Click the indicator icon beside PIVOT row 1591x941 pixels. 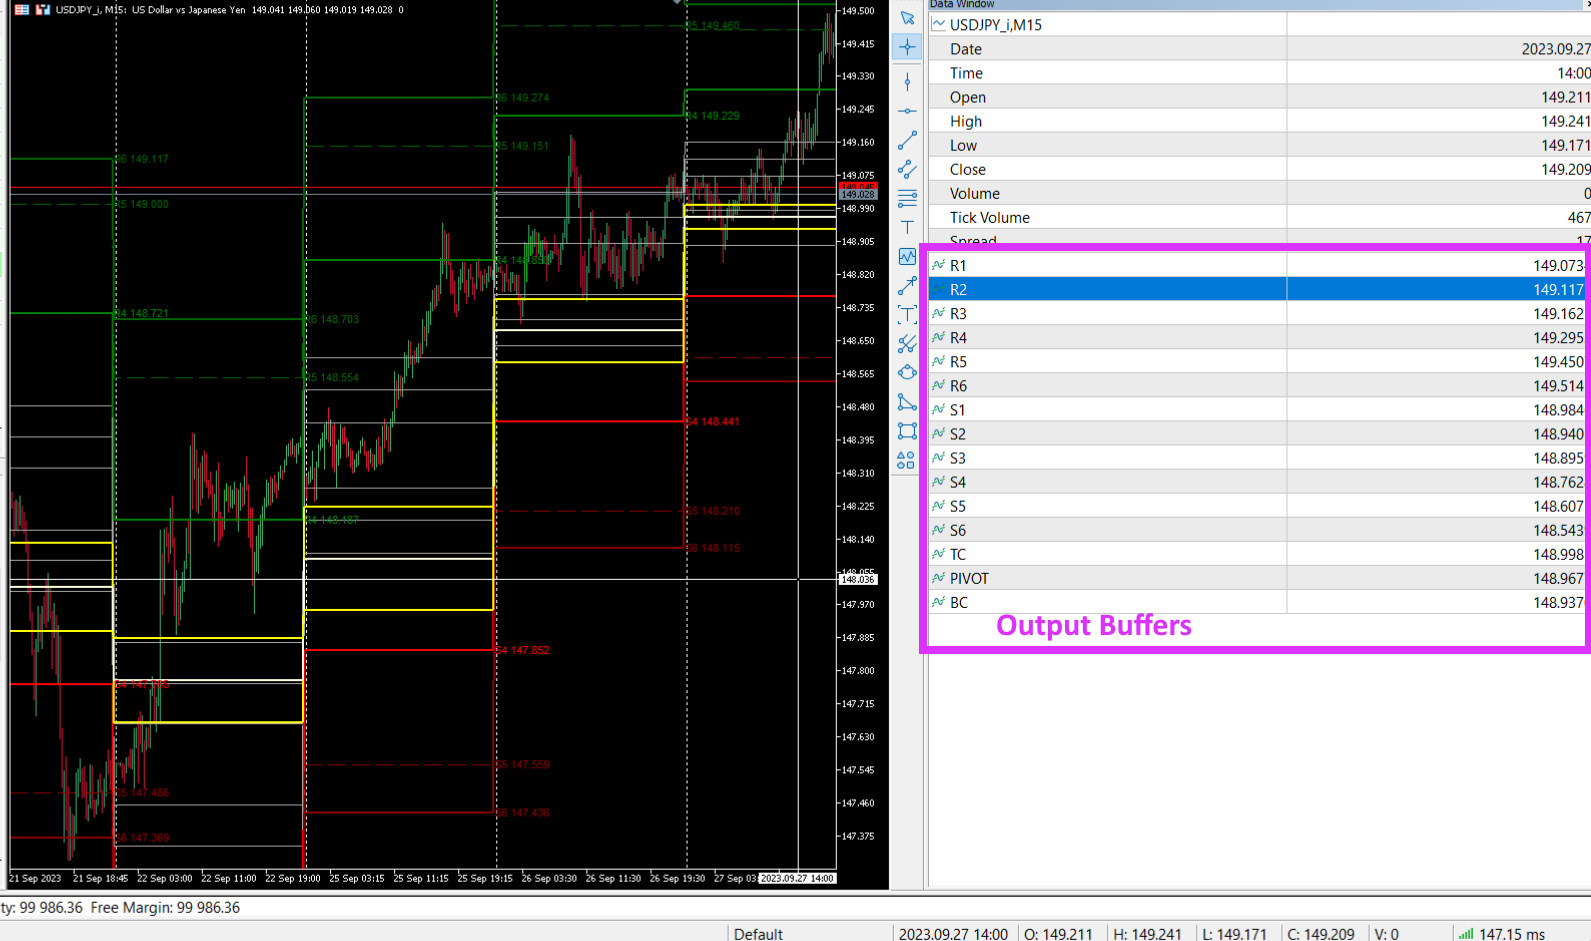pyautogui.click(x=938, y=578)
